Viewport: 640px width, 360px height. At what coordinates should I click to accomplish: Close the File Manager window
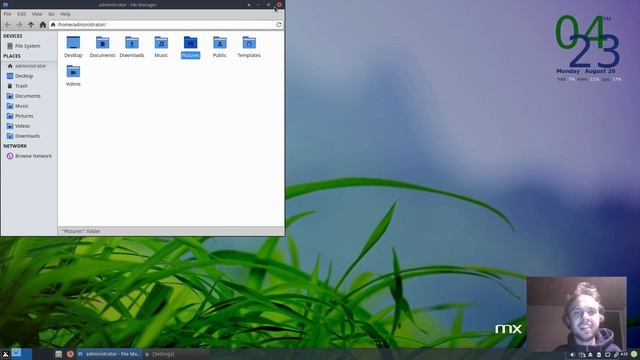279,5
